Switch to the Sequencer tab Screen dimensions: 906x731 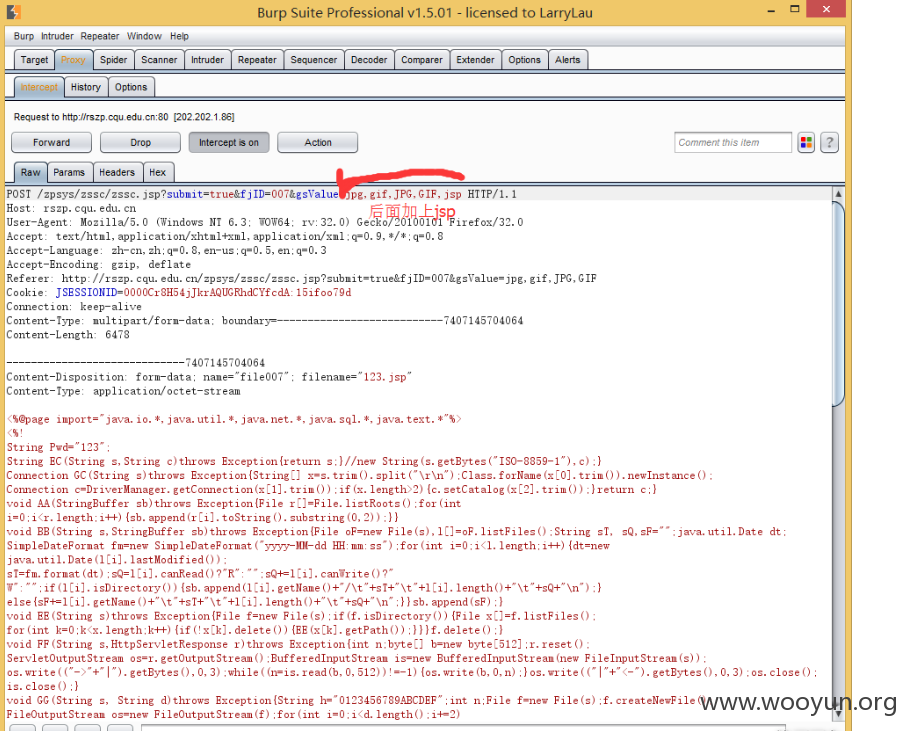click(x=314, y=60)
